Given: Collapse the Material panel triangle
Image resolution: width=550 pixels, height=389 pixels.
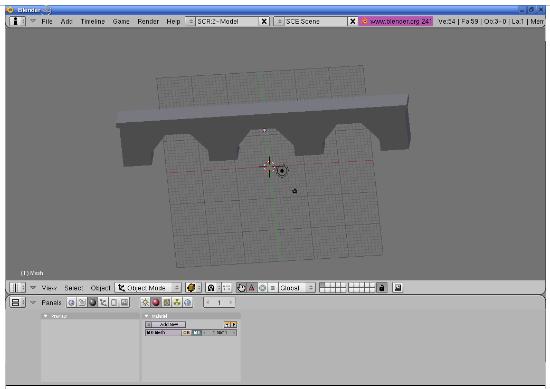Looking at the screenshot, I should (x=147, y=316).
